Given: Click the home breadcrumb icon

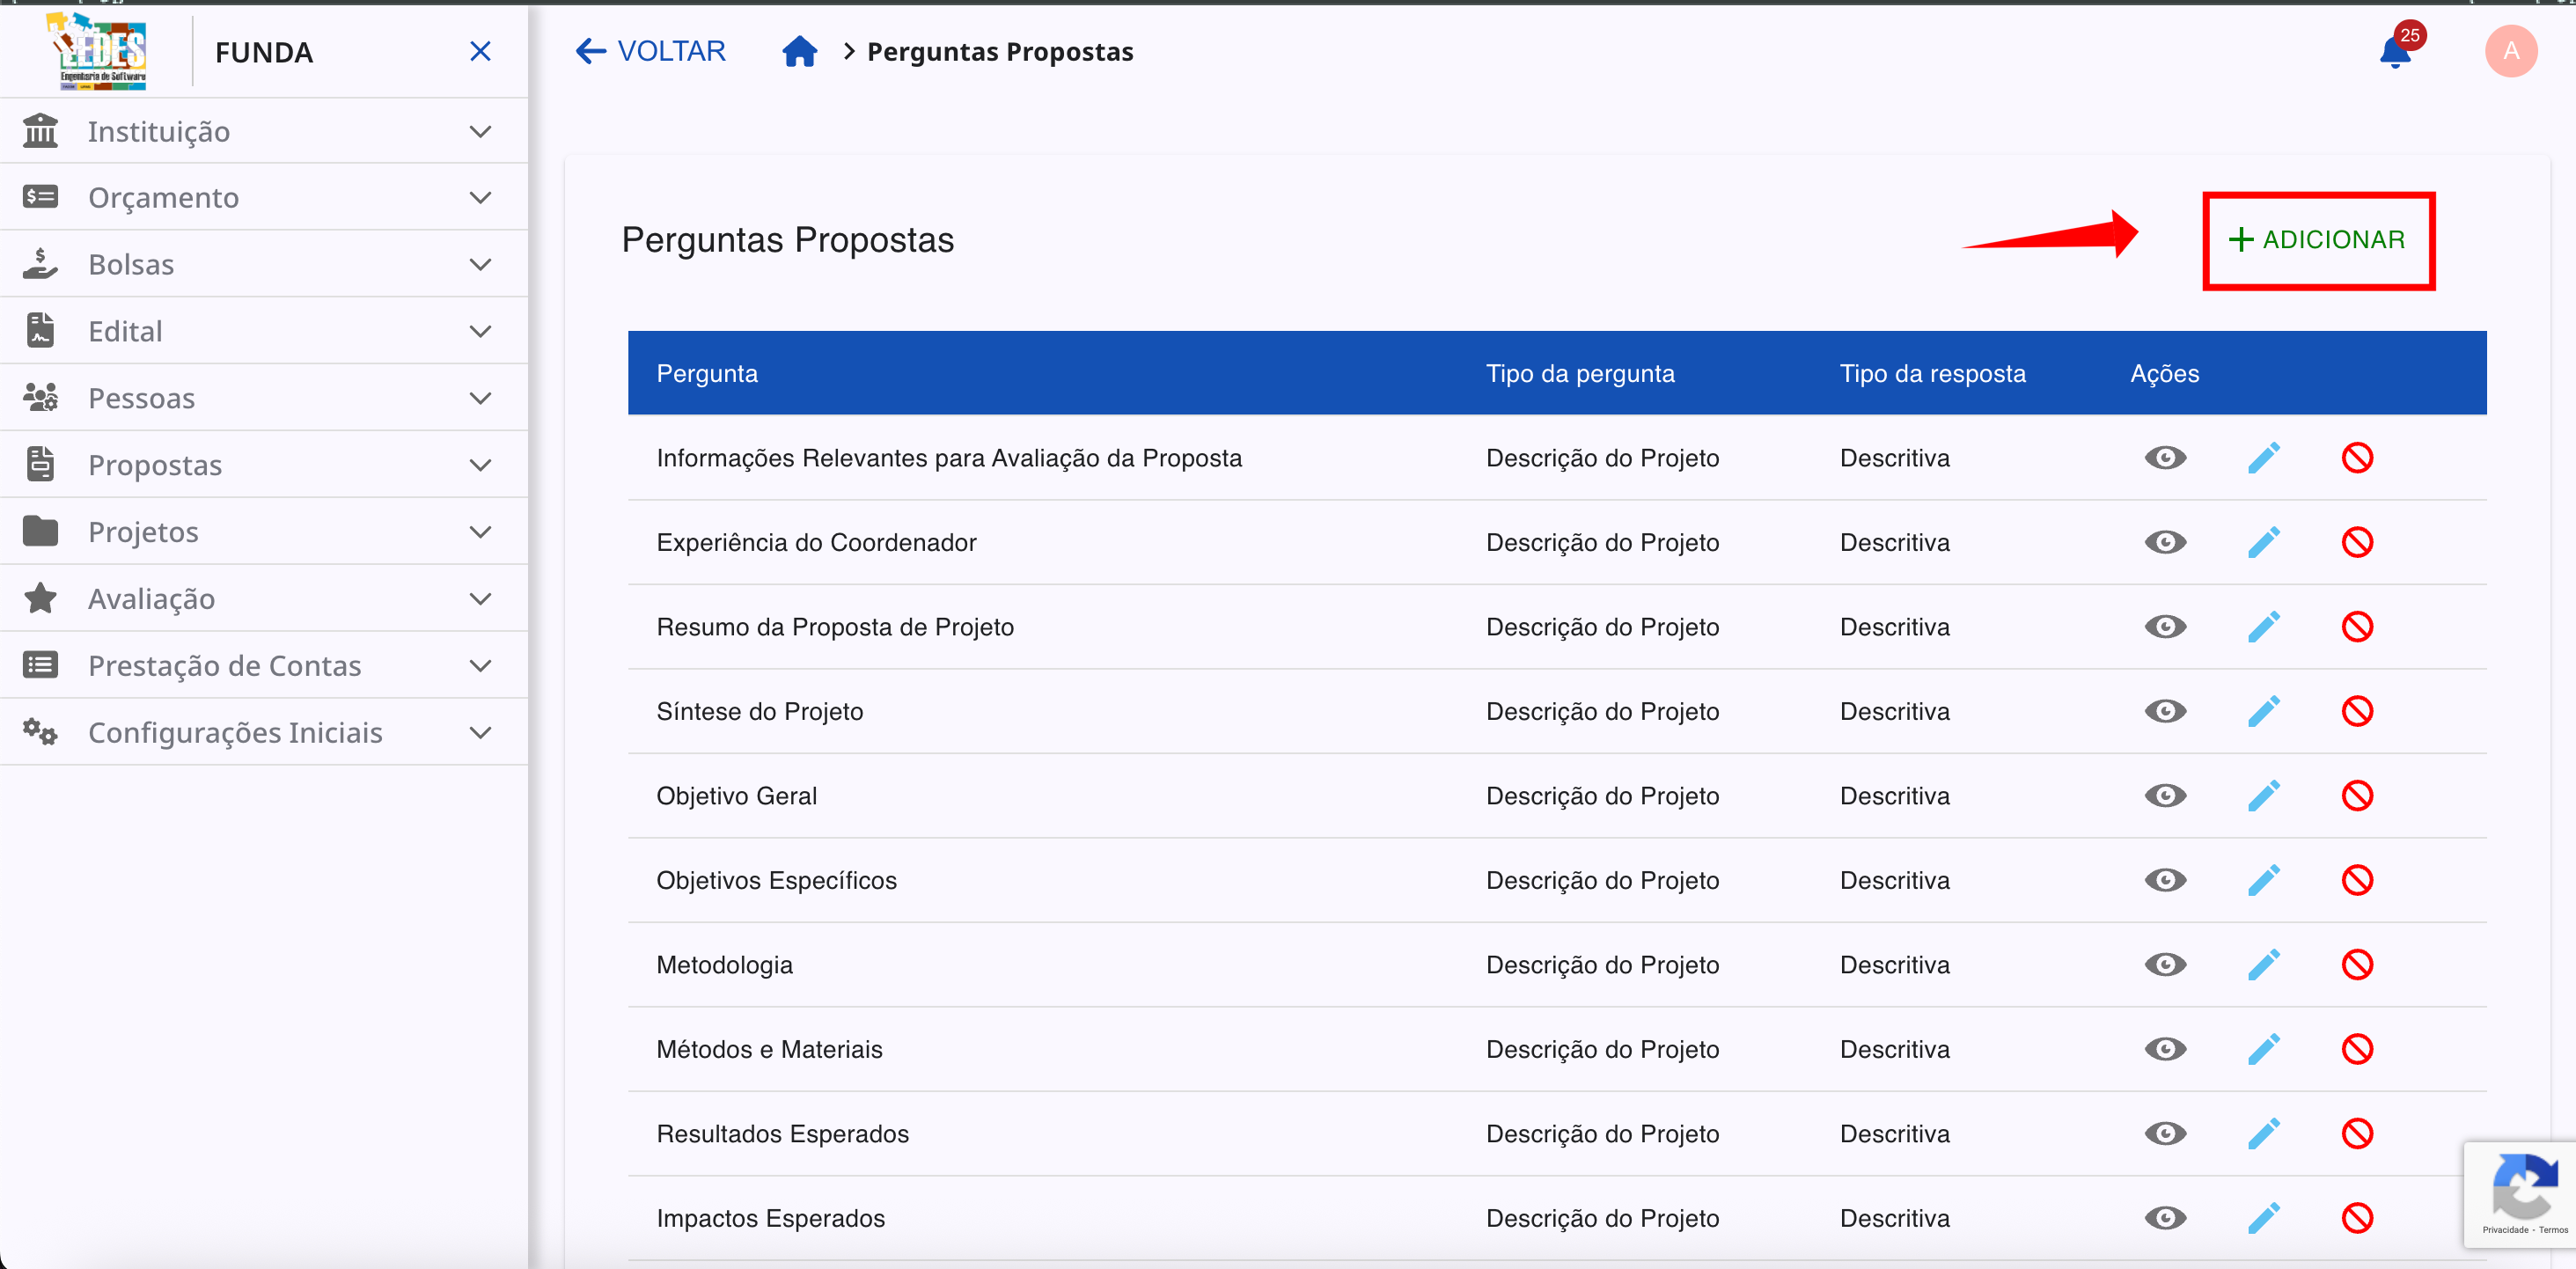Looking at the screenshot, I should pyautogui.click(x=800, y=51).
